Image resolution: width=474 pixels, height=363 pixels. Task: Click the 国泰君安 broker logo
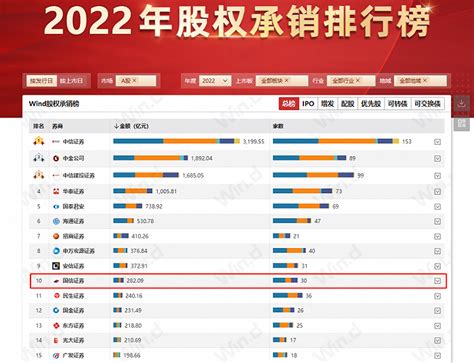pos(56,207)
